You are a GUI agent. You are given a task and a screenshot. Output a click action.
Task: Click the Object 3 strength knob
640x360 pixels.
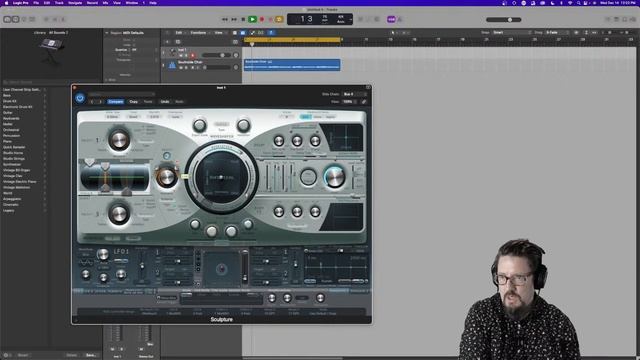click(119, 214)
